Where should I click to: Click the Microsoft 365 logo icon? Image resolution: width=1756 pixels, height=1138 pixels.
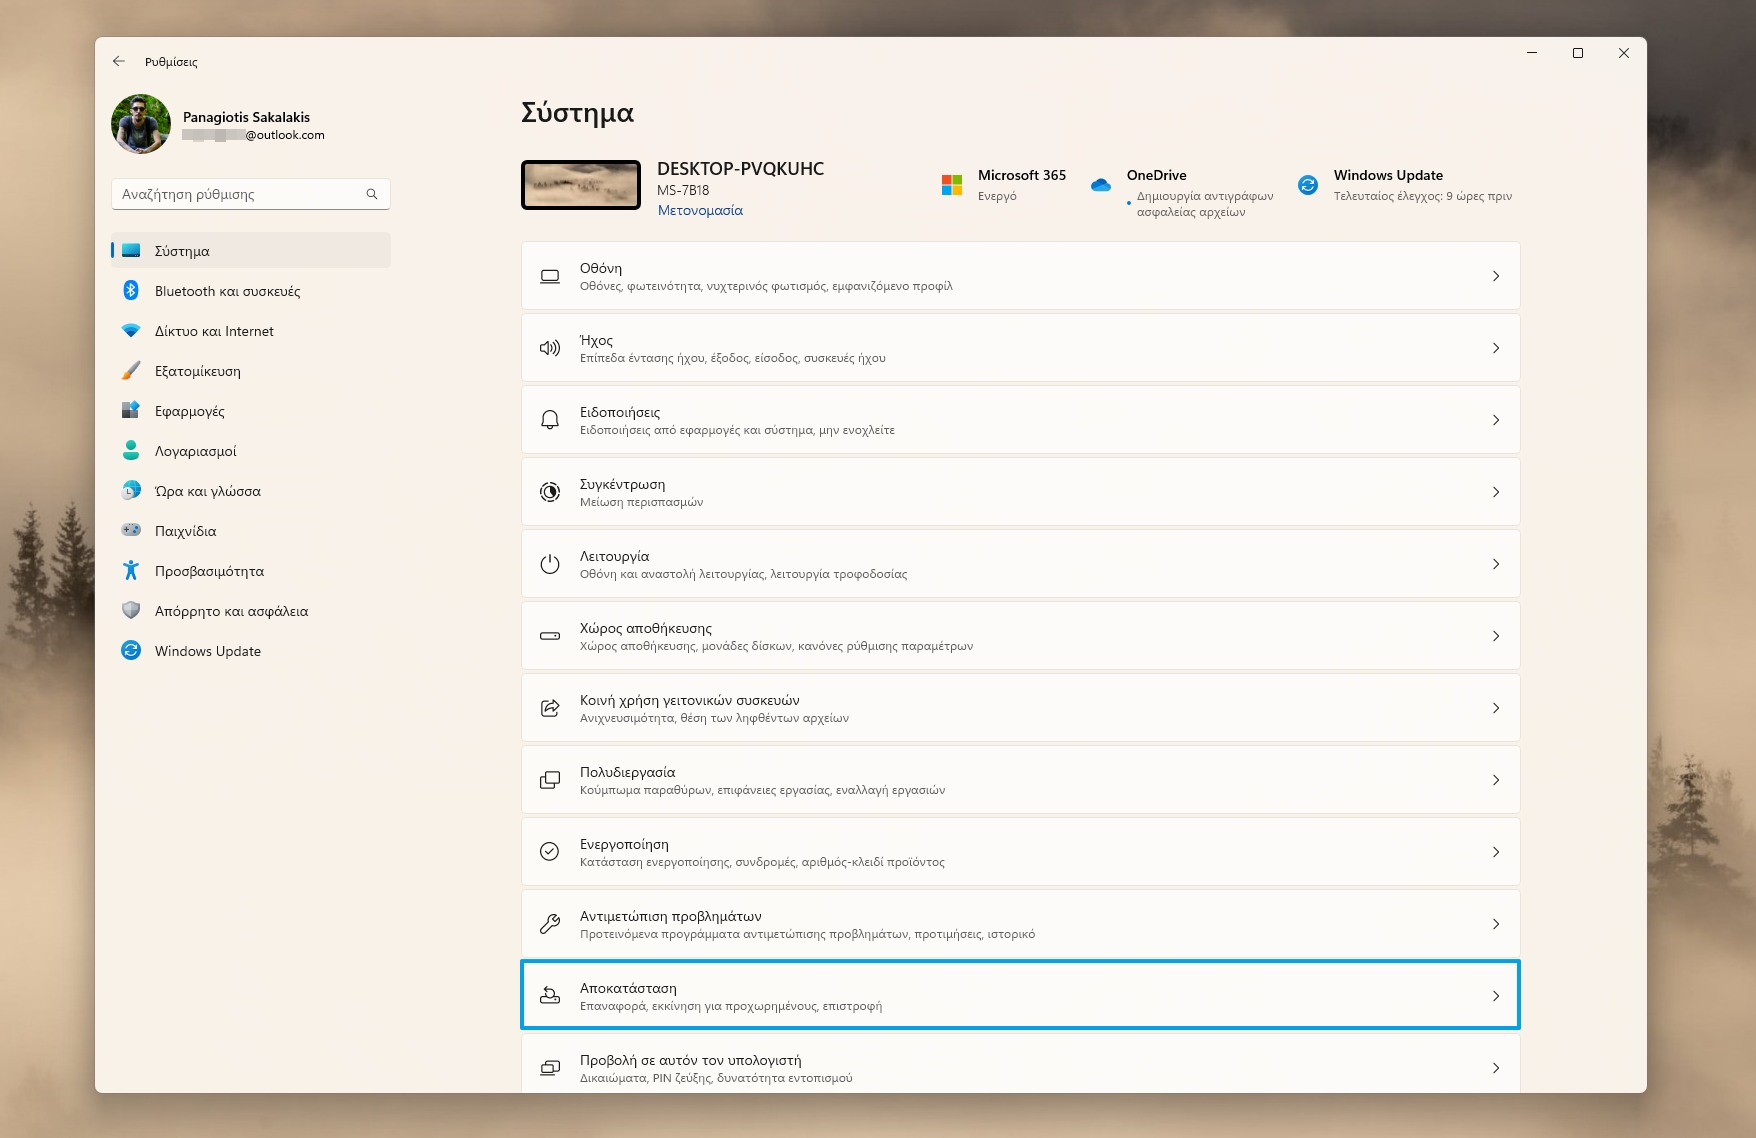click(x=951, y=185)
